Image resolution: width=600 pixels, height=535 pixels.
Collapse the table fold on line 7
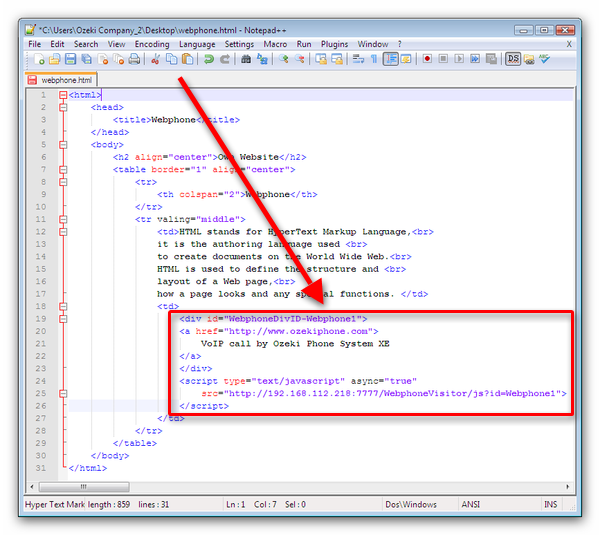(63, 170)
